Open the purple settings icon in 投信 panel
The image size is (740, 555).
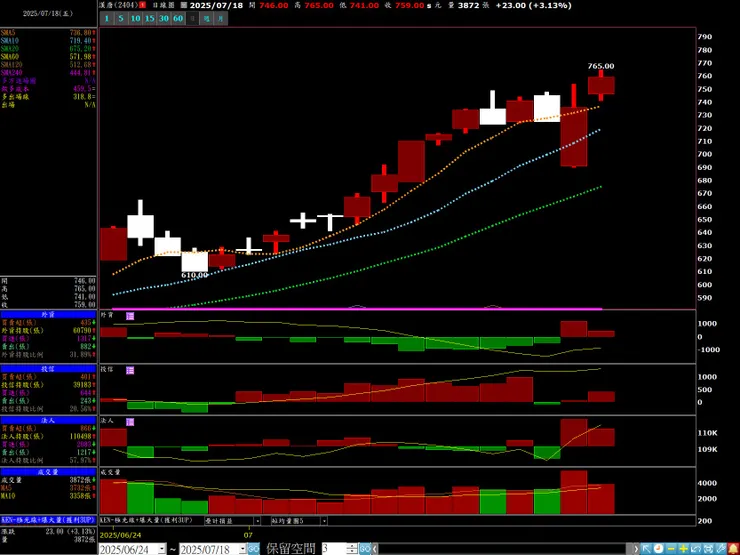pyautogui.click(x=130, y=370)
